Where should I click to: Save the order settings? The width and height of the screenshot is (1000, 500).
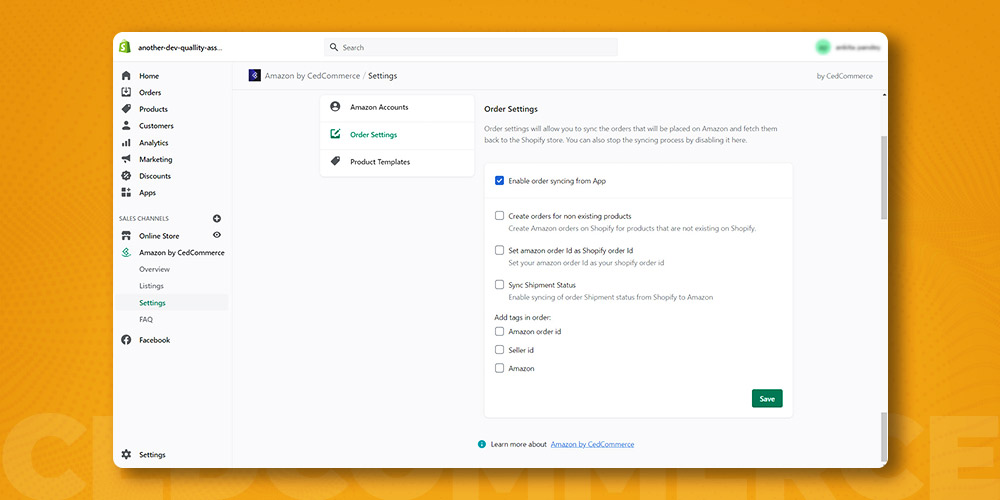(x=767, y=399)
